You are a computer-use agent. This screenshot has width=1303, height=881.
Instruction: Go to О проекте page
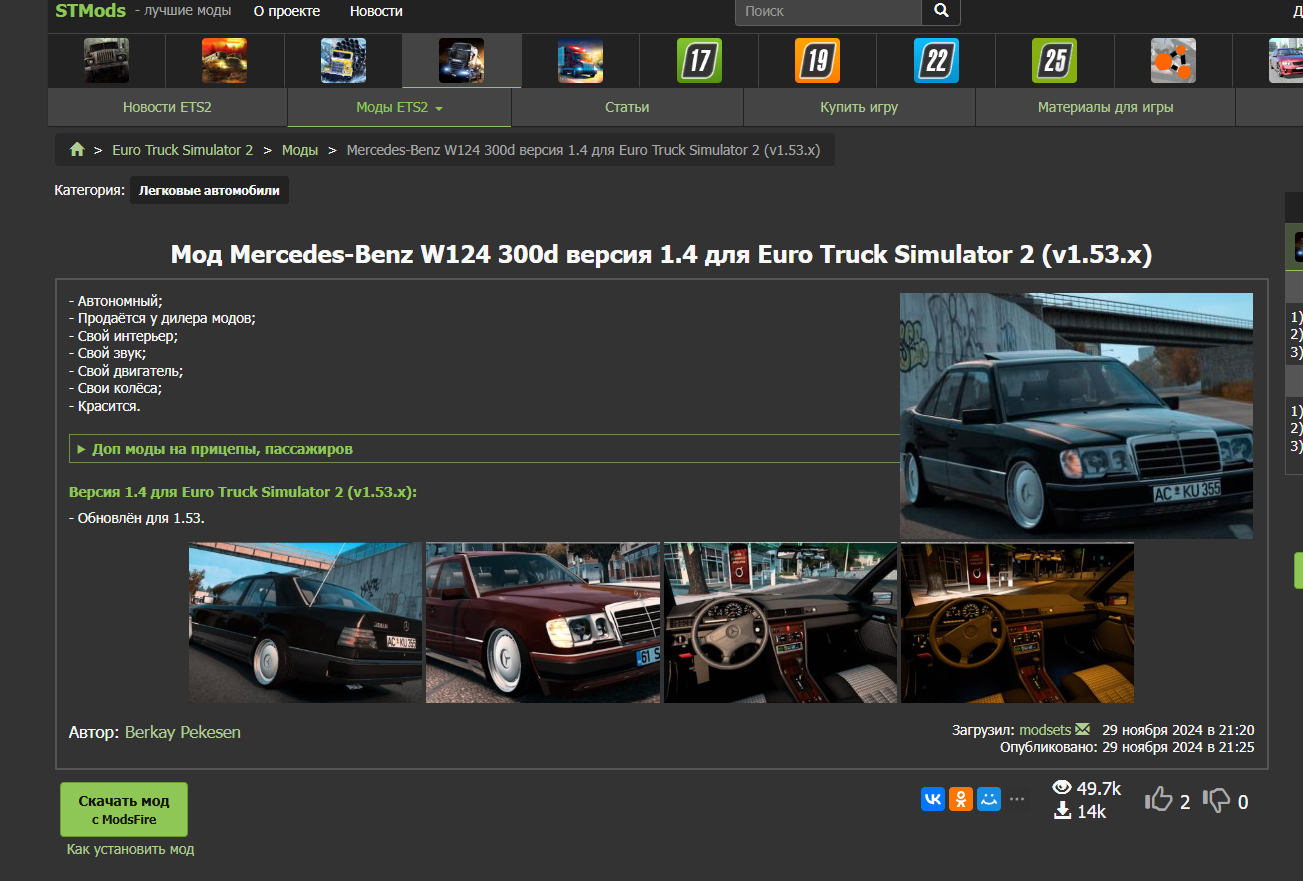(287, 11)
